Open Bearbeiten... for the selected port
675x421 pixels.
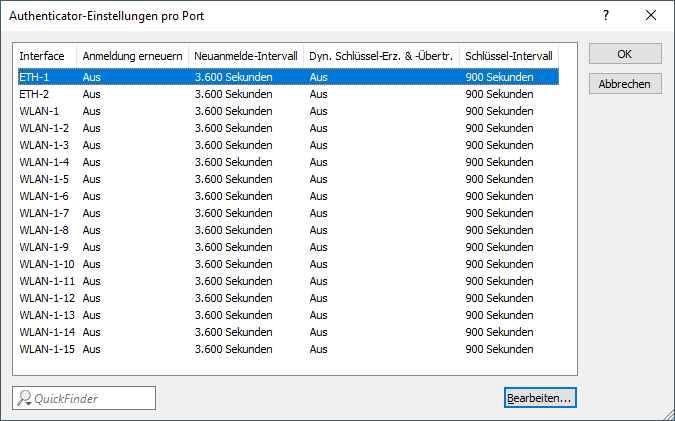tap(540, 398)
